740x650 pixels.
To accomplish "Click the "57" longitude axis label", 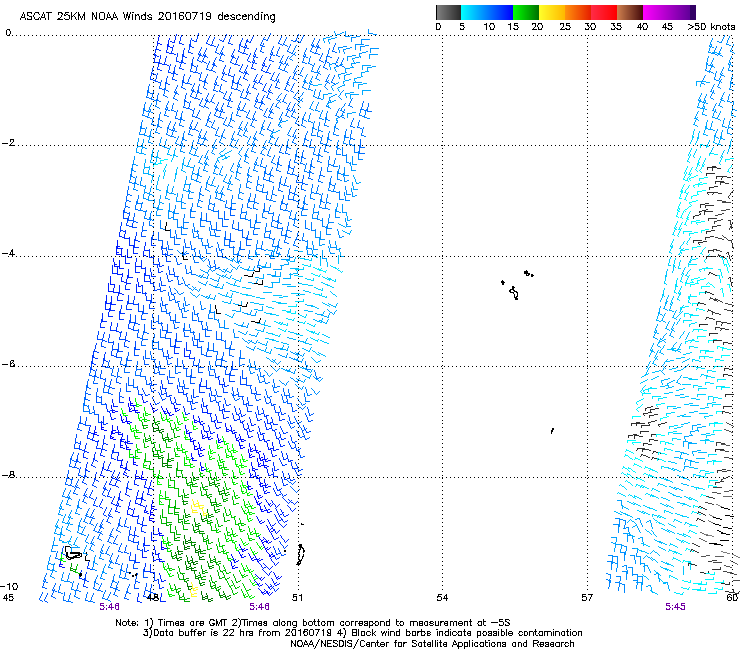I will tap(587, 598).
